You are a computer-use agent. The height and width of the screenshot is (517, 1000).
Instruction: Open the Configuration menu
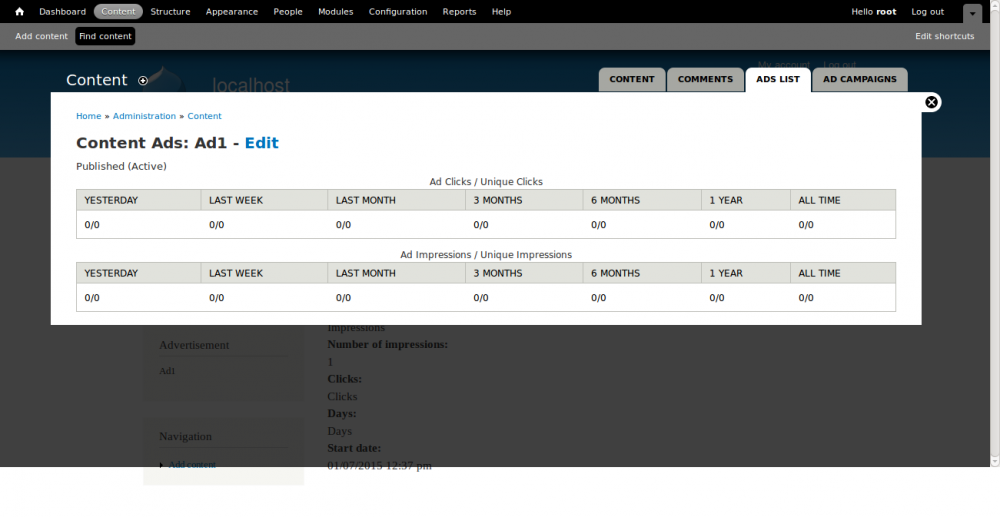(397, 12)
